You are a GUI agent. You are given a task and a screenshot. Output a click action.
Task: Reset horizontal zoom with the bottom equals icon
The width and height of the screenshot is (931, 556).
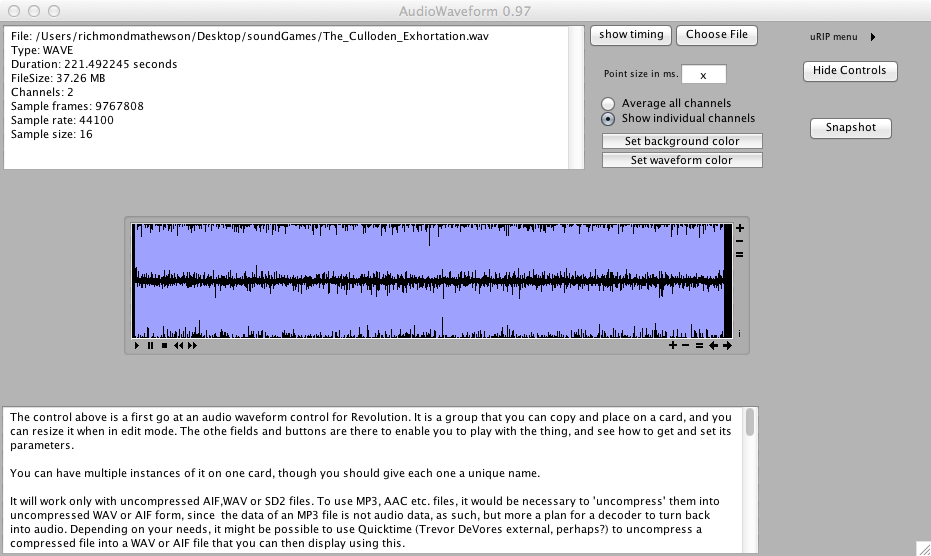coord(699,346)
